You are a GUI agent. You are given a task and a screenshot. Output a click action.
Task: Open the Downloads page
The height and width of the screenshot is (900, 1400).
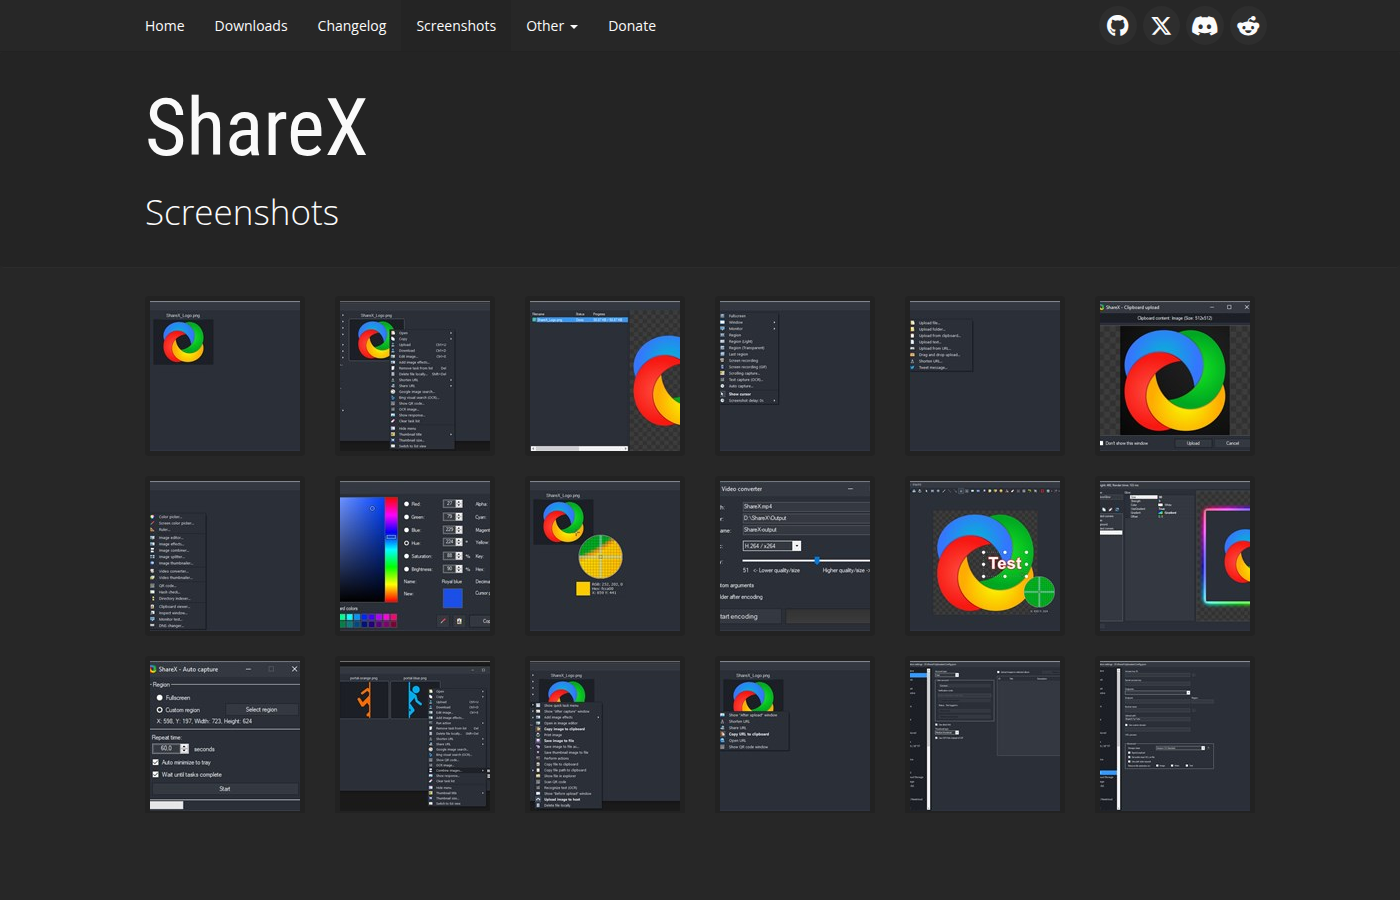pos(251,26)
